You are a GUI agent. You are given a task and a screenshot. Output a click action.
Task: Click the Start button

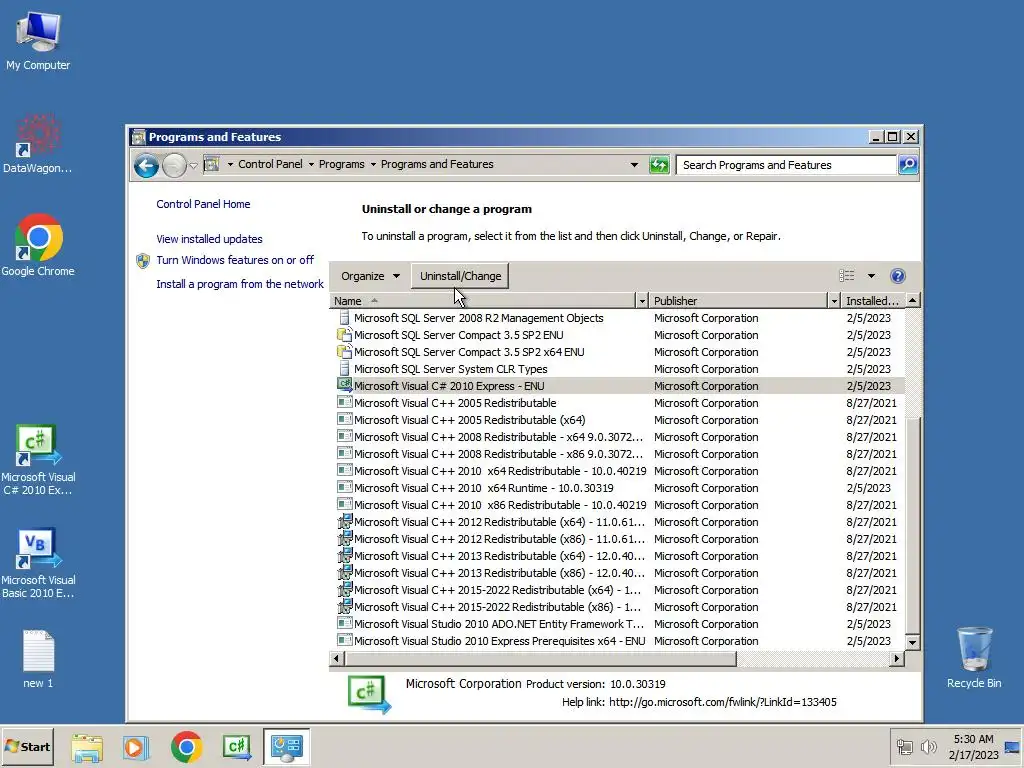click(27, 746)
